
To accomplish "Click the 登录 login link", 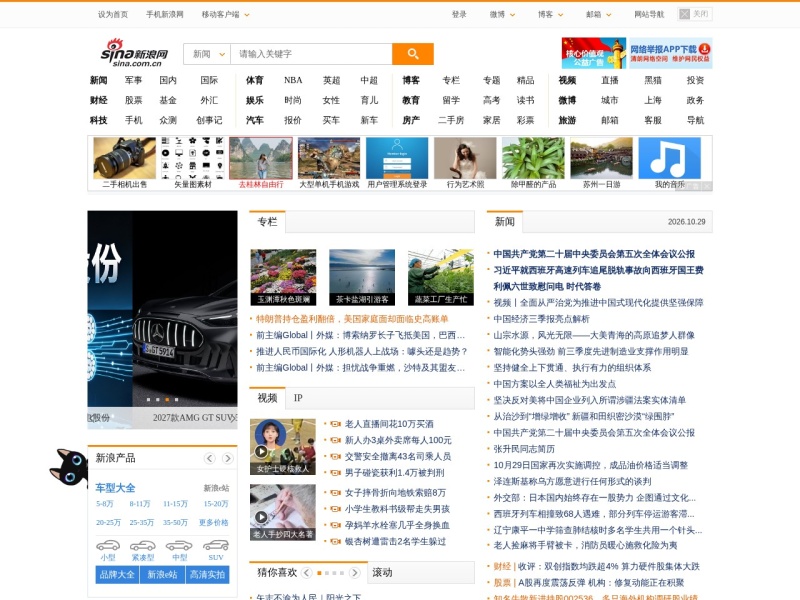I will click(x=459, y=15).
